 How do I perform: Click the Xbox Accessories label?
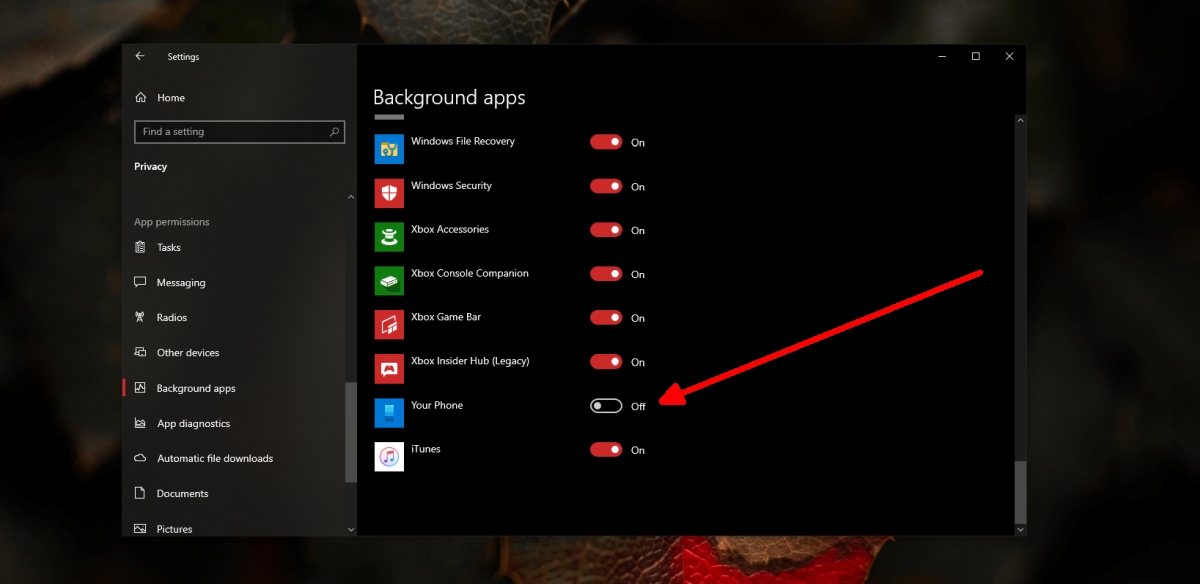[450, 229]
